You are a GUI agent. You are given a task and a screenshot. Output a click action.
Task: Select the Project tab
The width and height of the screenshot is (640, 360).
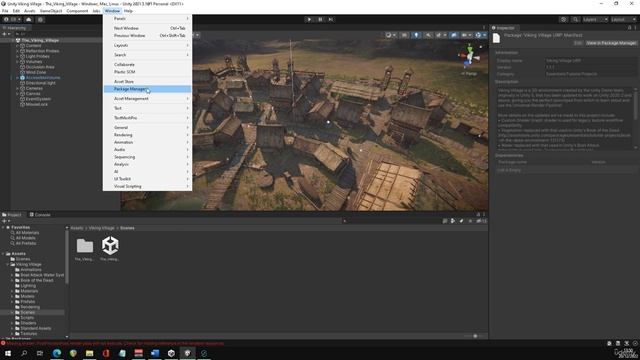(x=12, y=215)
